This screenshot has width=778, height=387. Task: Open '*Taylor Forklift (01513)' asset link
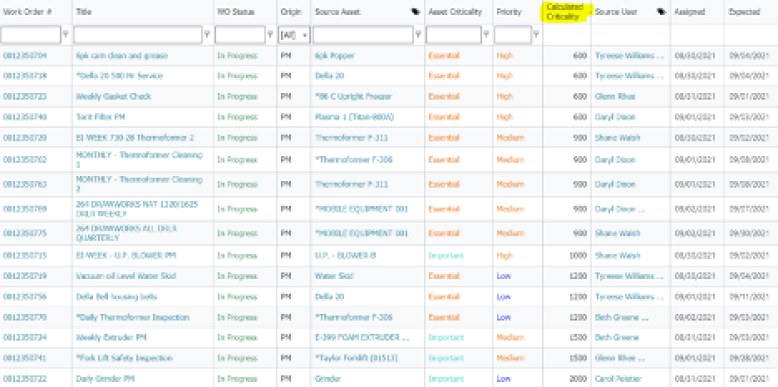[x=355, y=358]
